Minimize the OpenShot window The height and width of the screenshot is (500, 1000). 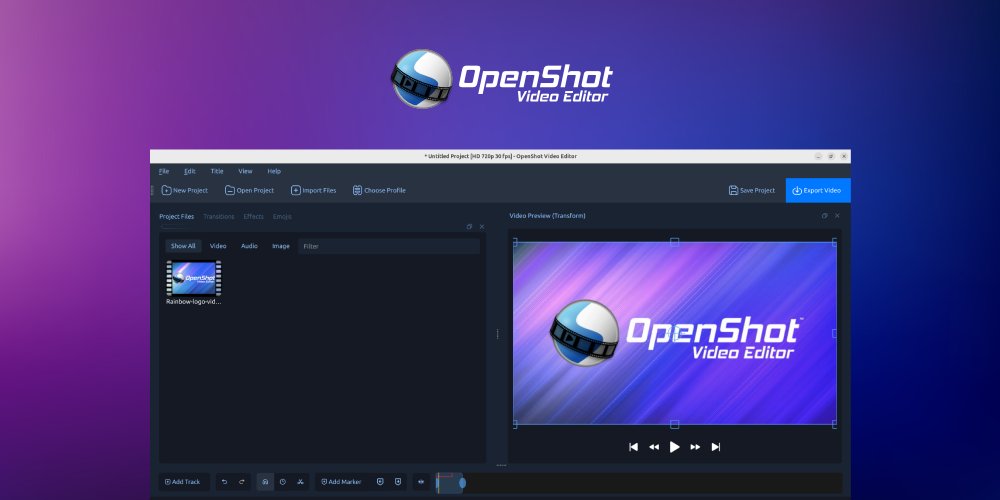818,156
